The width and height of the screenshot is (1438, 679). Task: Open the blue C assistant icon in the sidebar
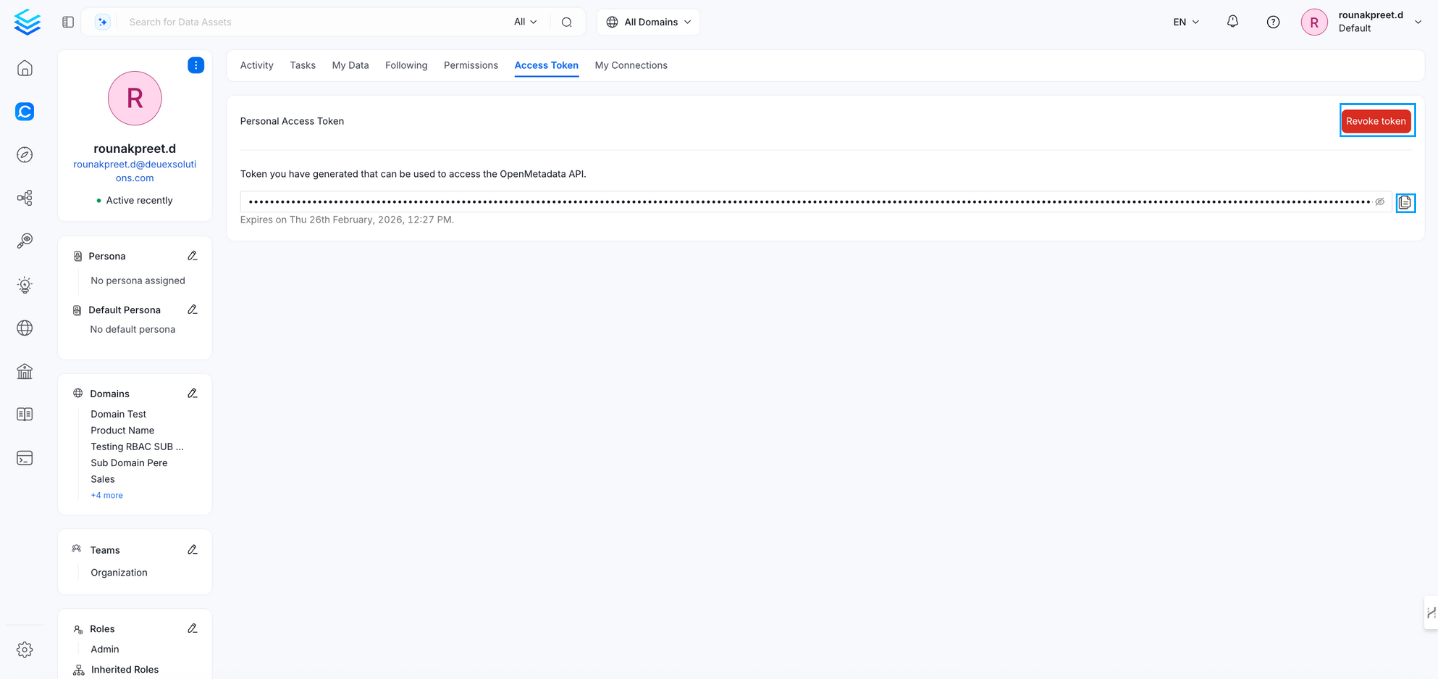25,111
